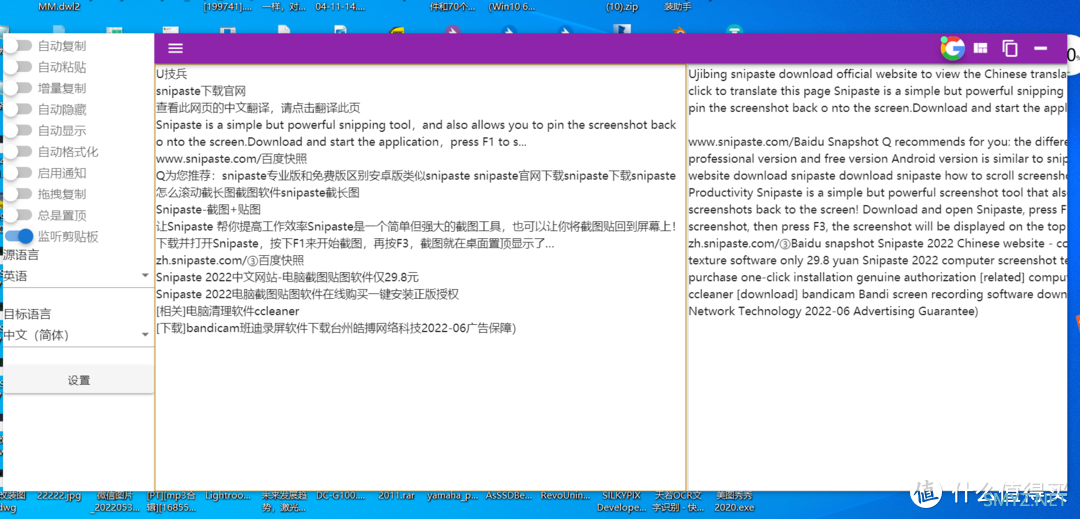Click the 'AsSSDBe...' desktop shortcut label
Screen dimensions: 1080x519
pyautogui.click(x=510, y=496)
